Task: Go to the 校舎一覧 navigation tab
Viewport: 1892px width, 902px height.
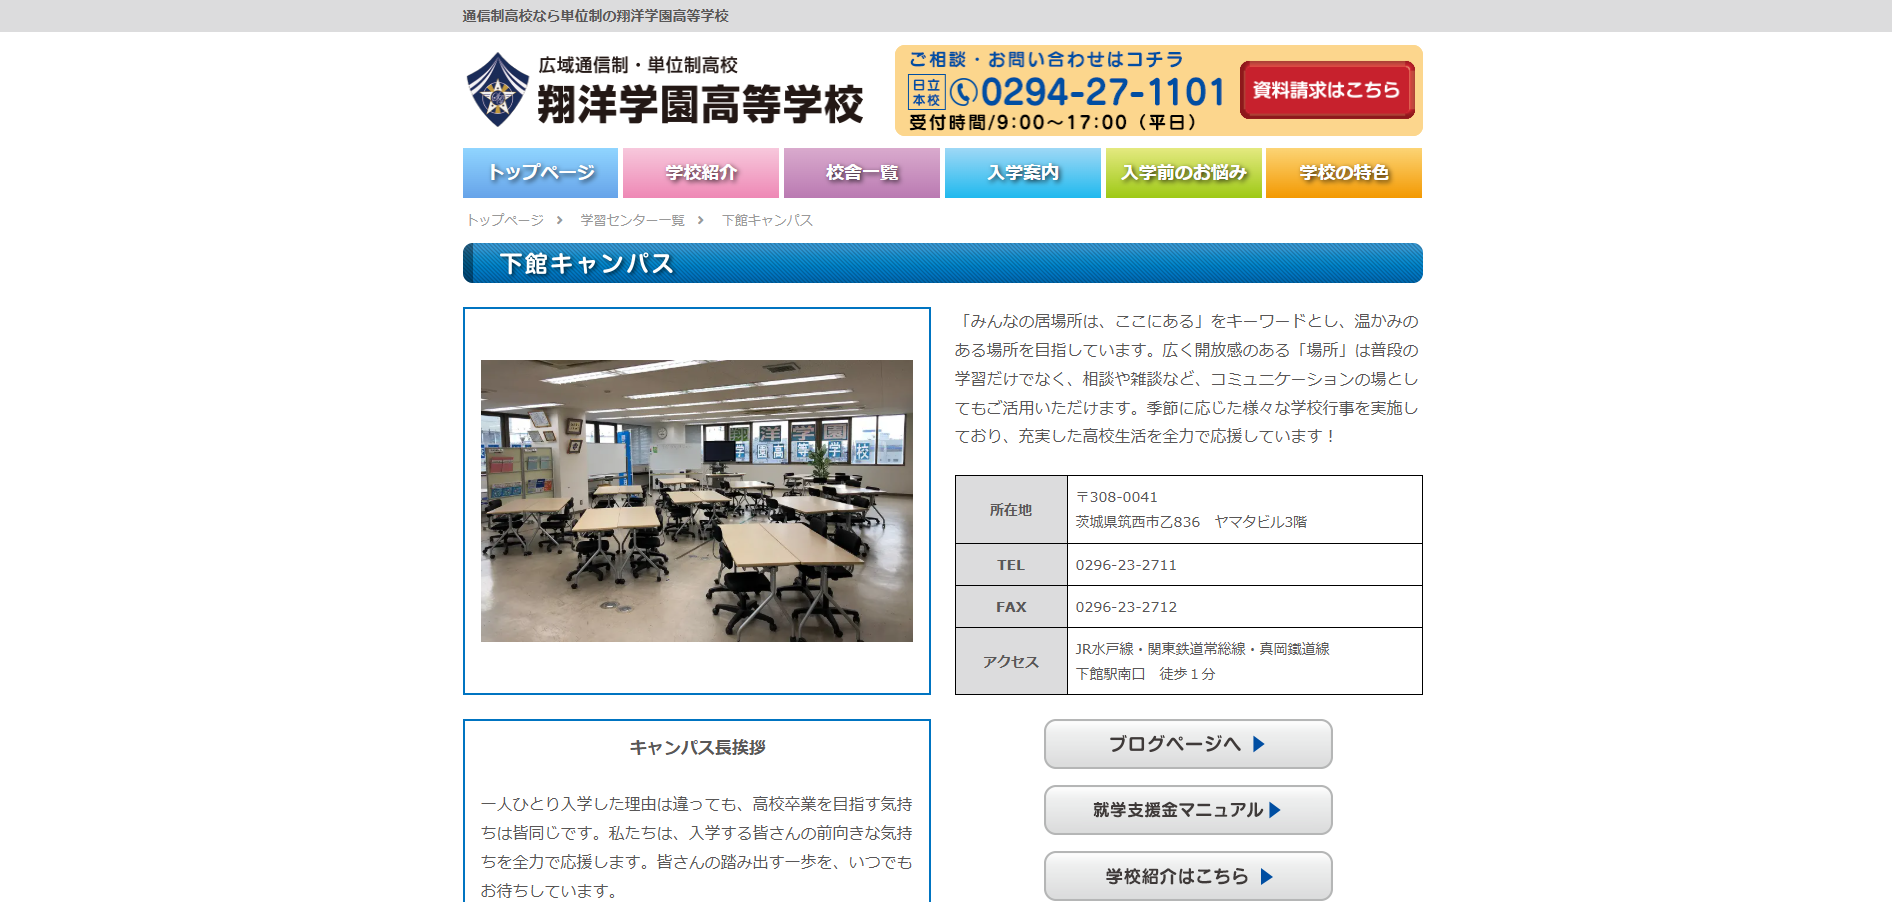Action: pos(861,173)
